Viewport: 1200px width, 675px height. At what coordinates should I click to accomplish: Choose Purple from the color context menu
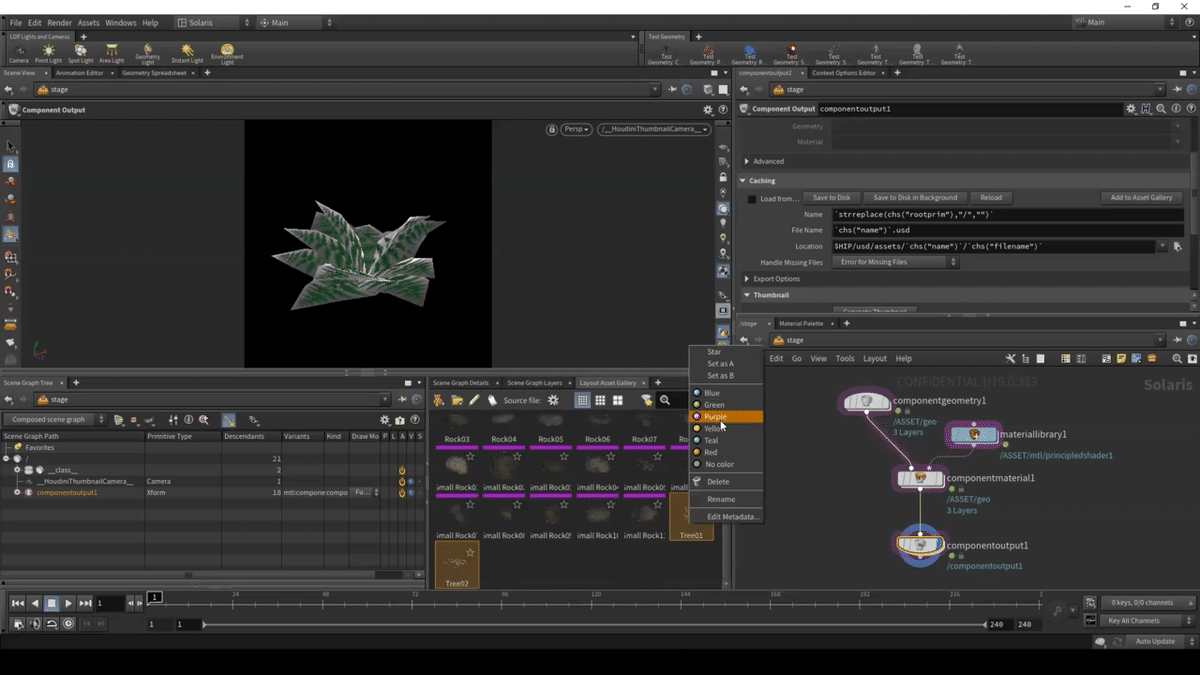715,417
